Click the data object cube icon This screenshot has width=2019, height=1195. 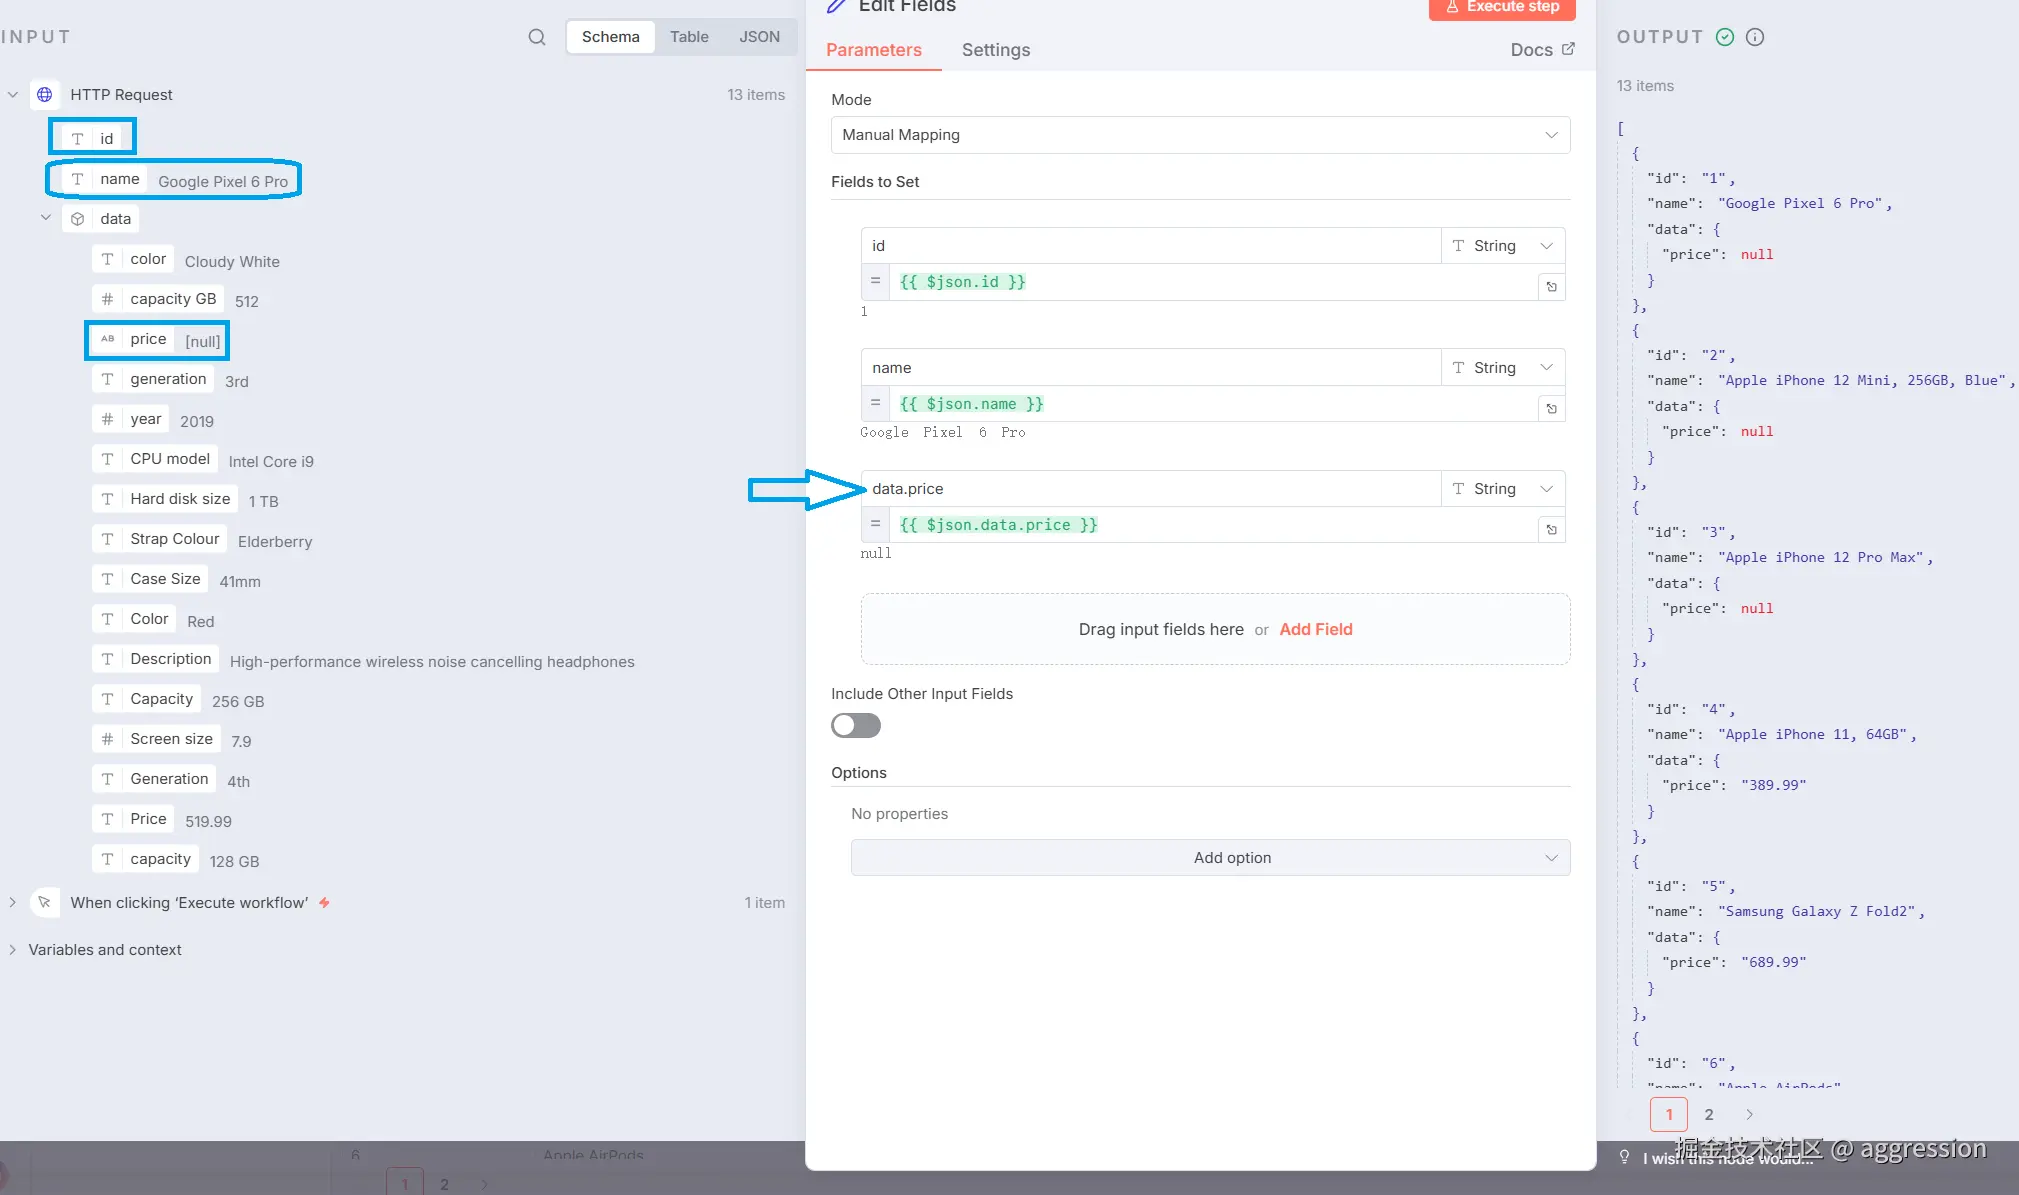coord(78,219)
